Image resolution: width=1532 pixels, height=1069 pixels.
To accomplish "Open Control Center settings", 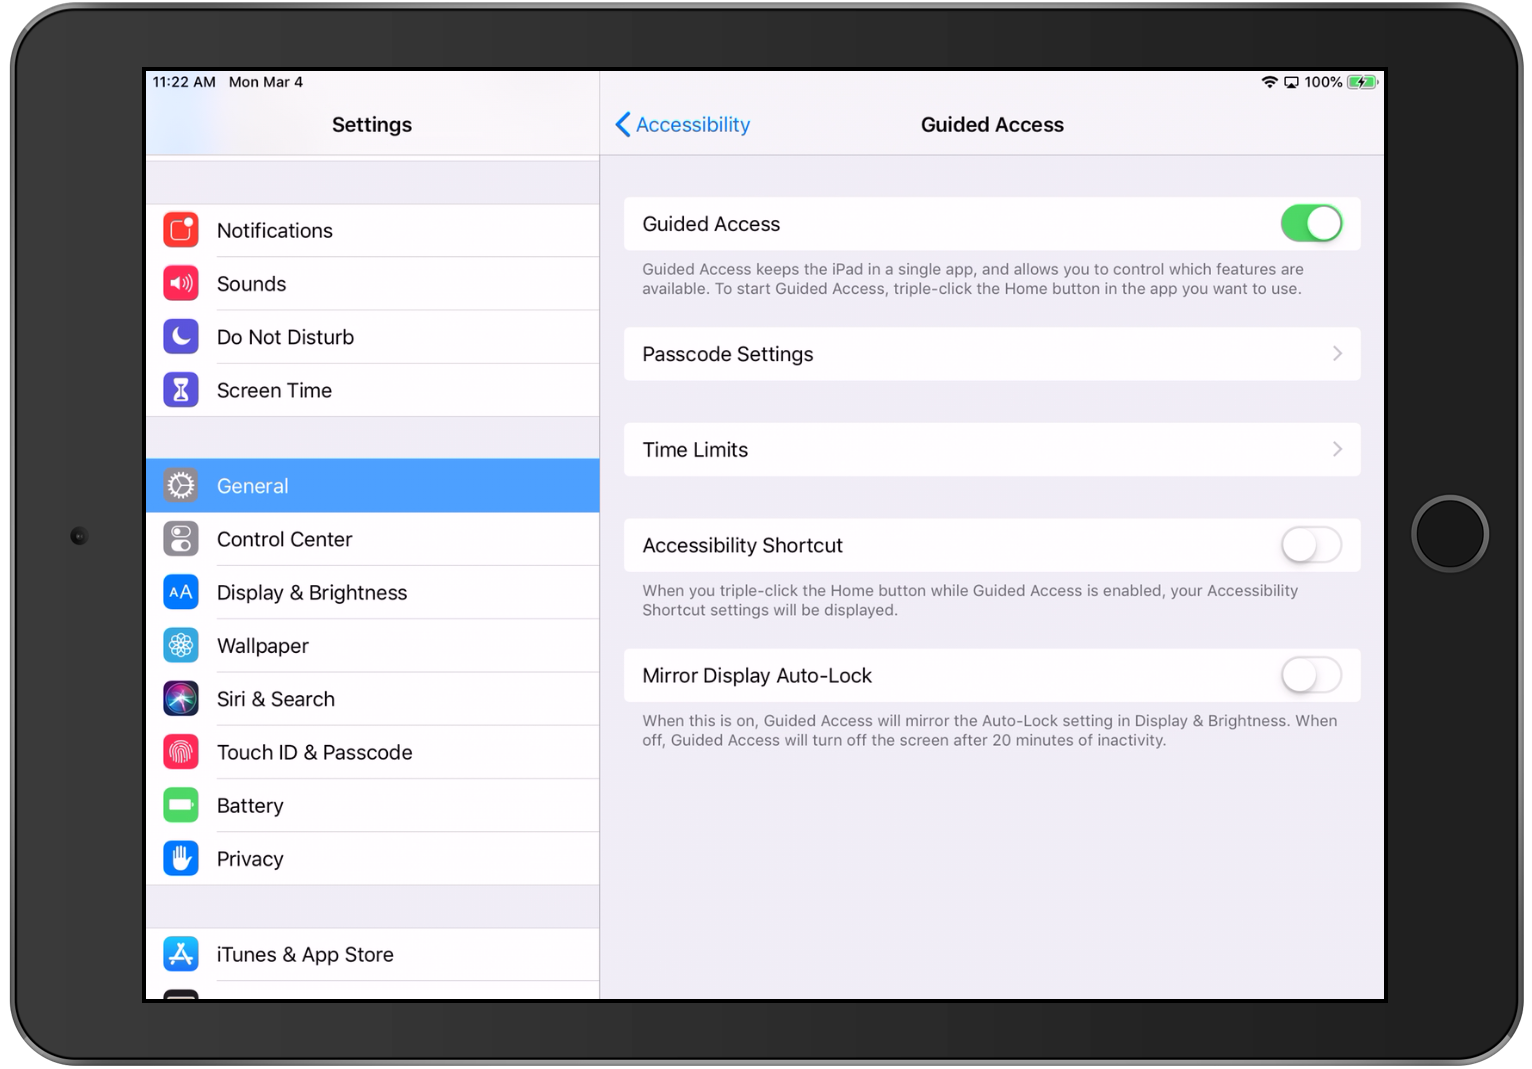I will [372, 539].
